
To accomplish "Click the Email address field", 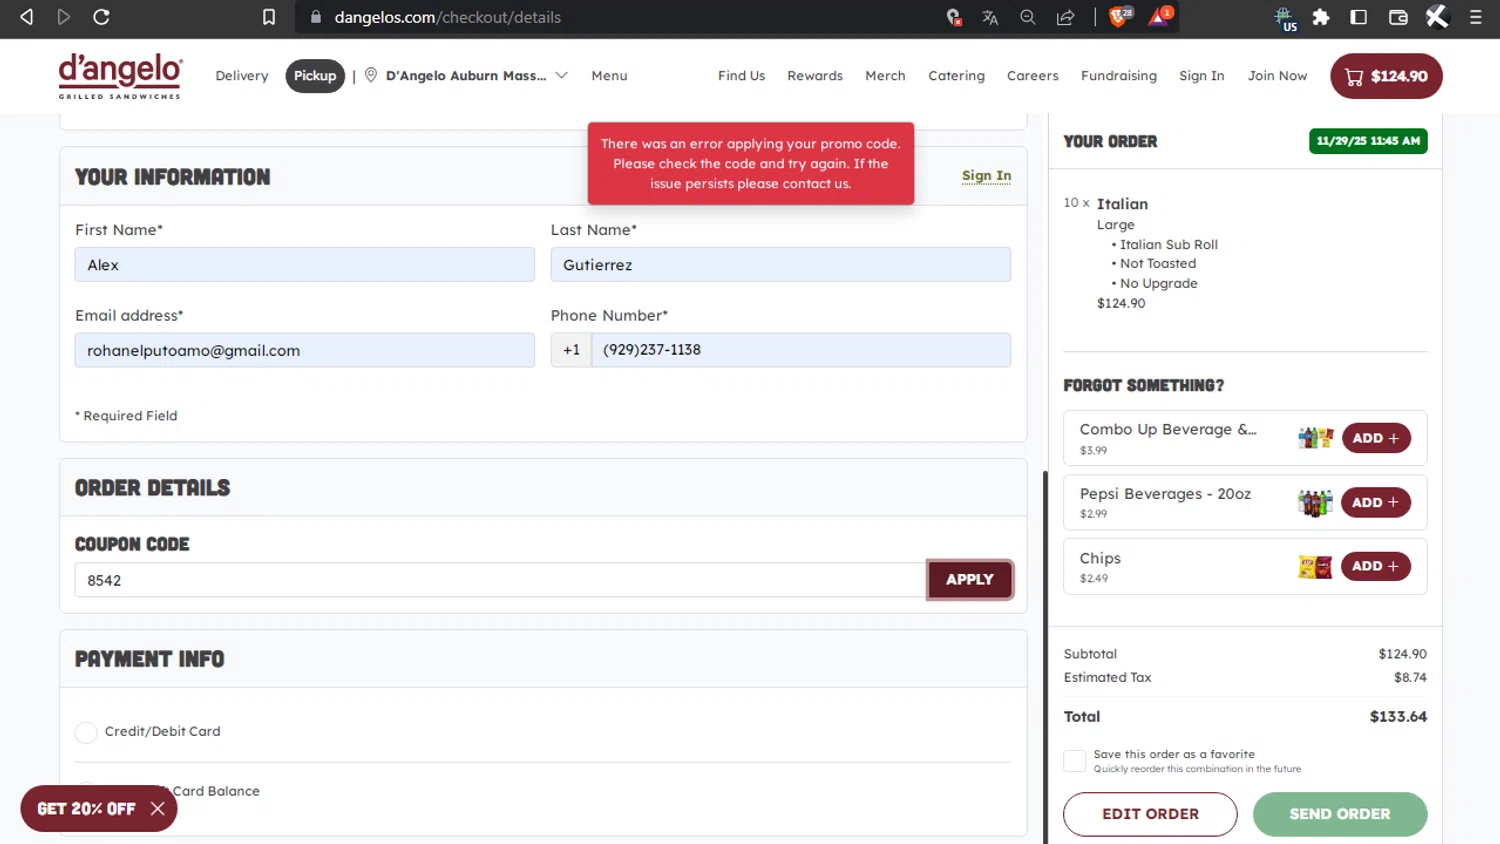I will click(x=305, y=350).
